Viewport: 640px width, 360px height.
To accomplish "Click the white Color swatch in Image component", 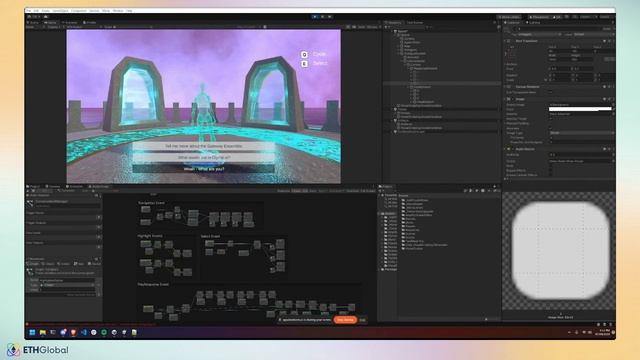I will [x=580, y=109].
